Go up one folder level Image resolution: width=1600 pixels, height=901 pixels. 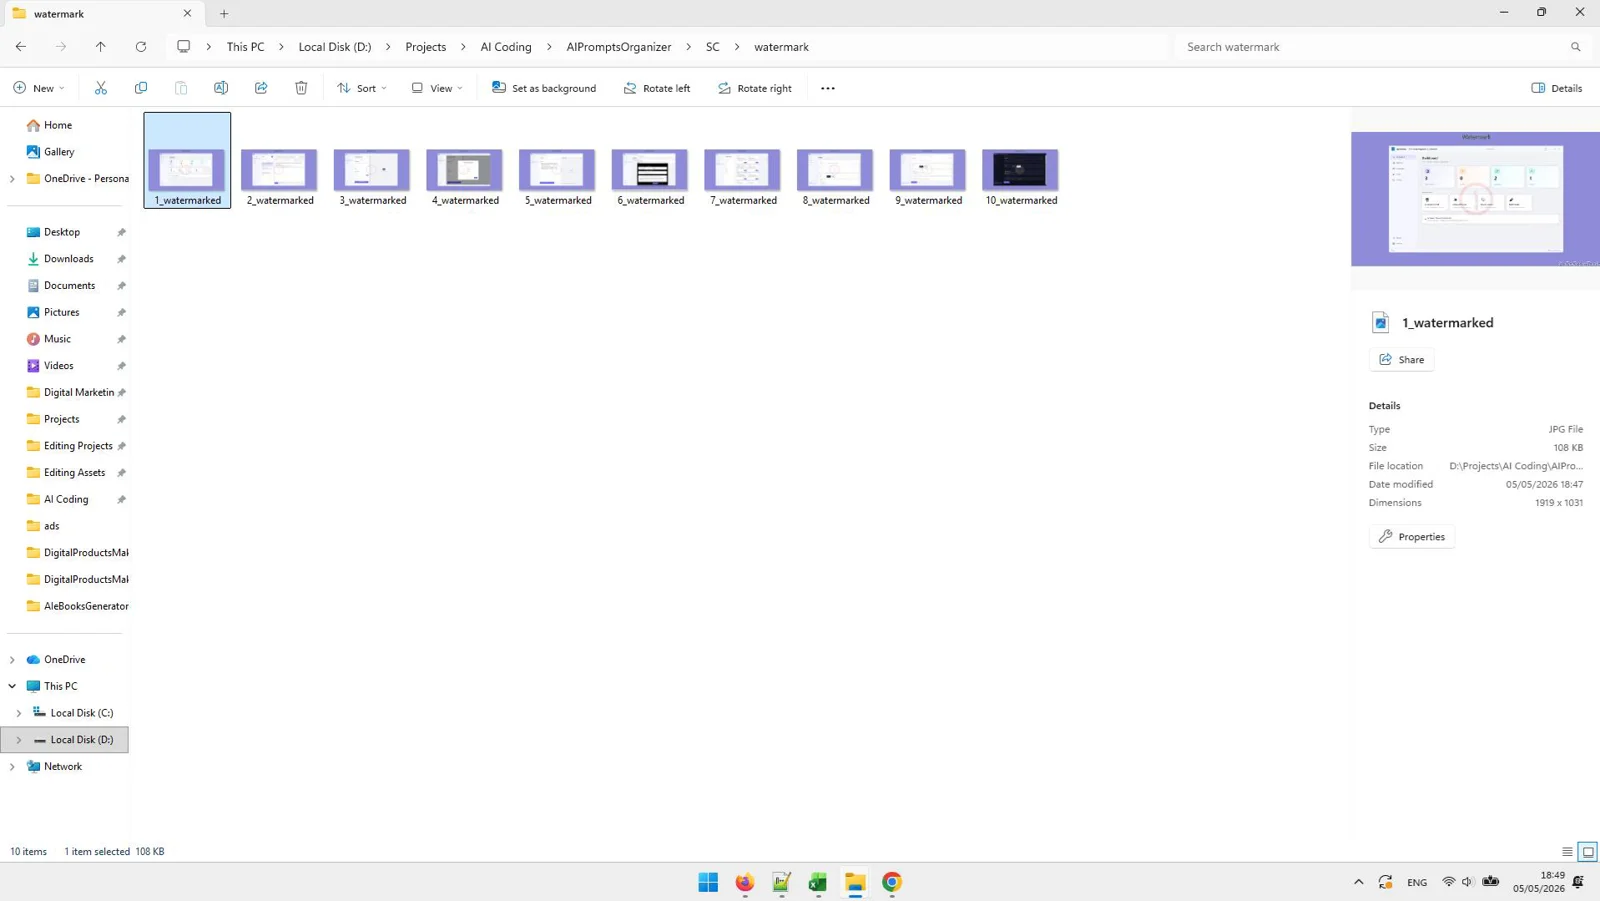101,47
